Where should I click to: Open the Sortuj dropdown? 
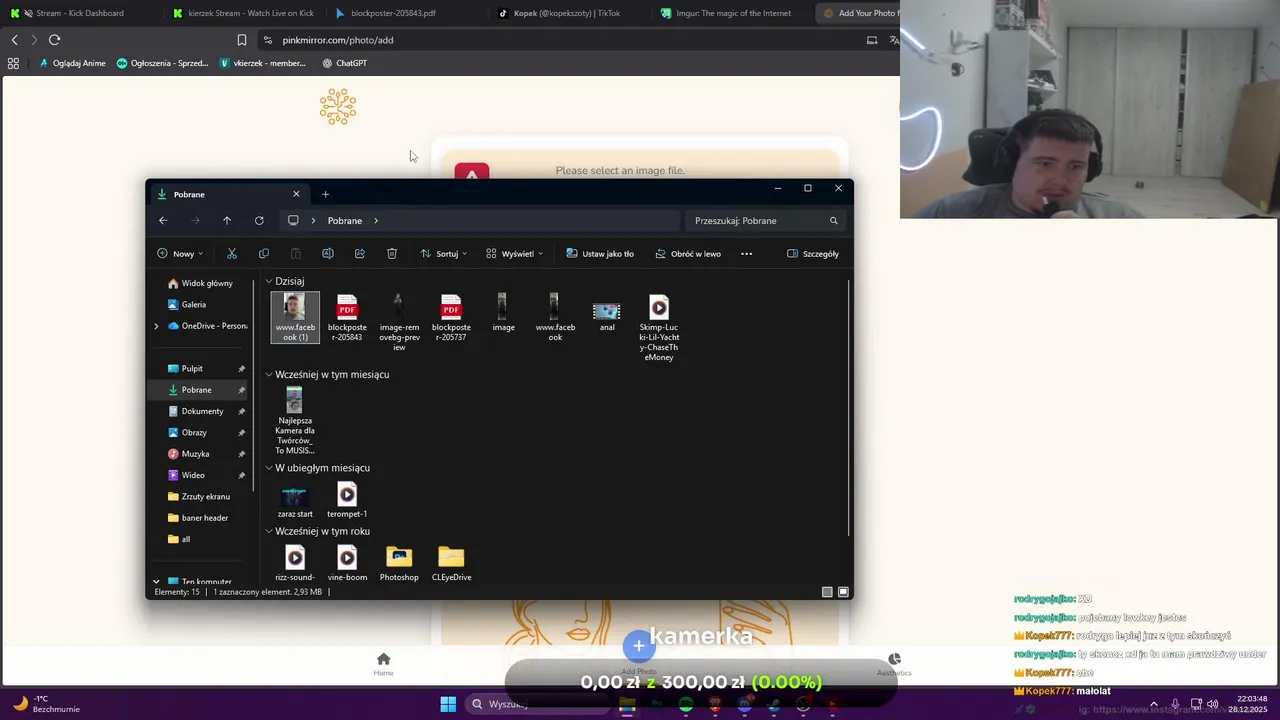444,254
